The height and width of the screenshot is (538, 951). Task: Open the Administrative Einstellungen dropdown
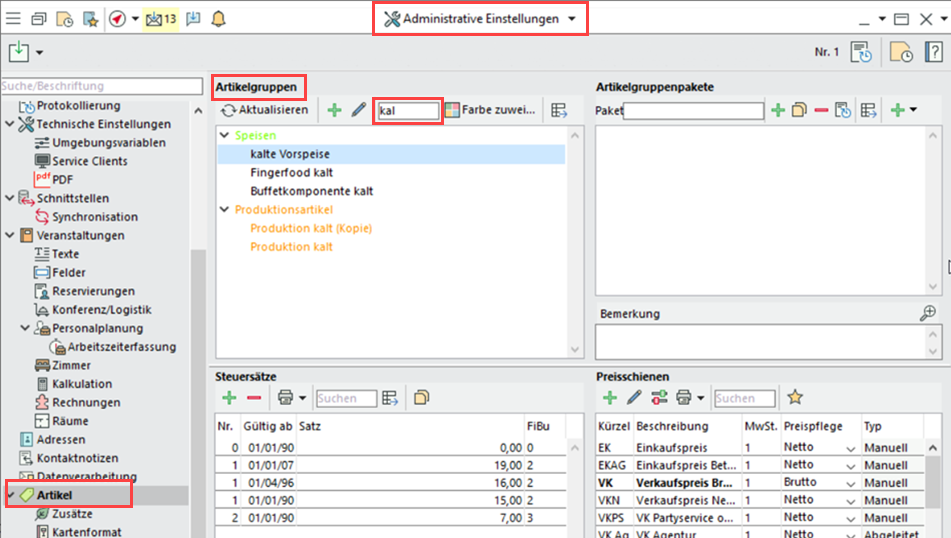point(480,19)
